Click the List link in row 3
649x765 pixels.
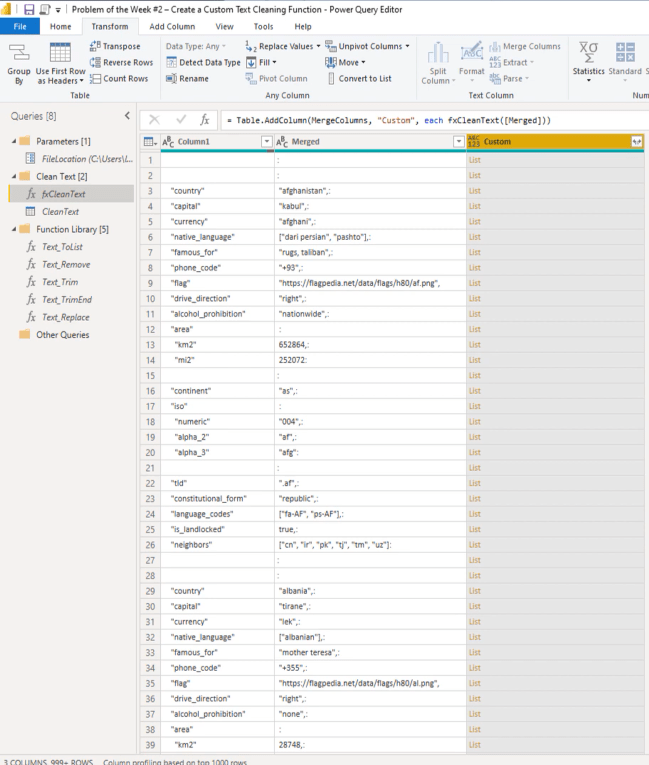coord(475,191)
